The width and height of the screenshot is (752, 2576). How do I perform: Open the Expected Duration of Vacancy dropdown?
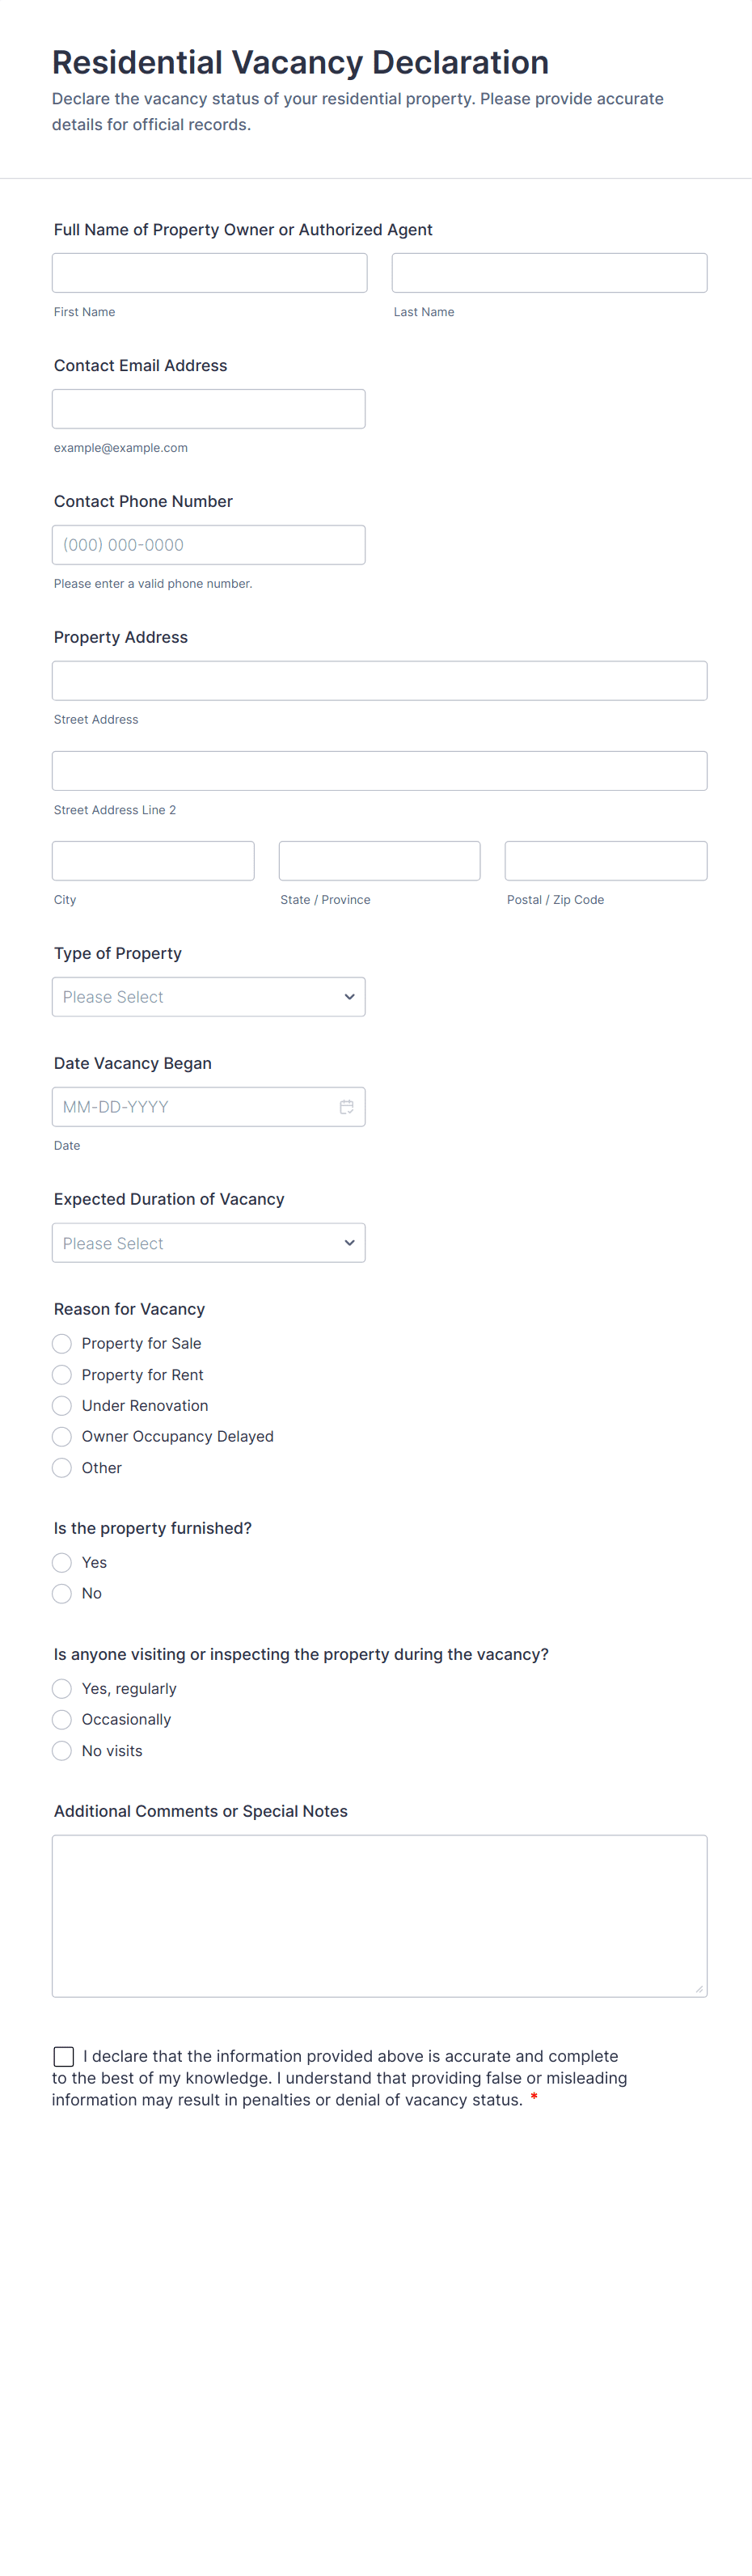coord(208,1243)
